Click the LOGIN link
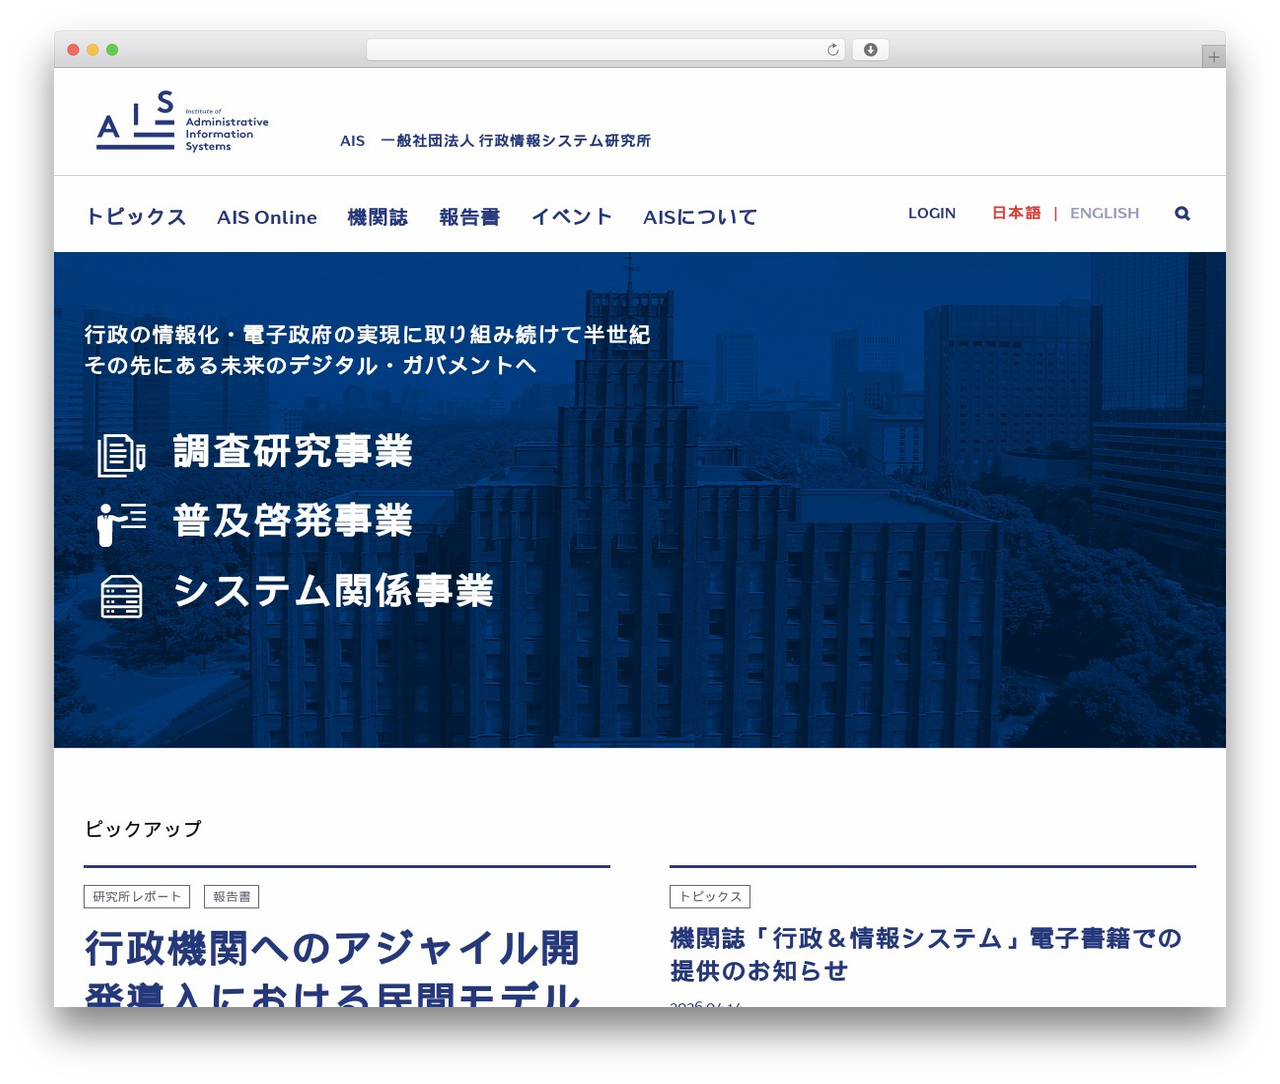1280x1084 pixels. click(932, 213)
